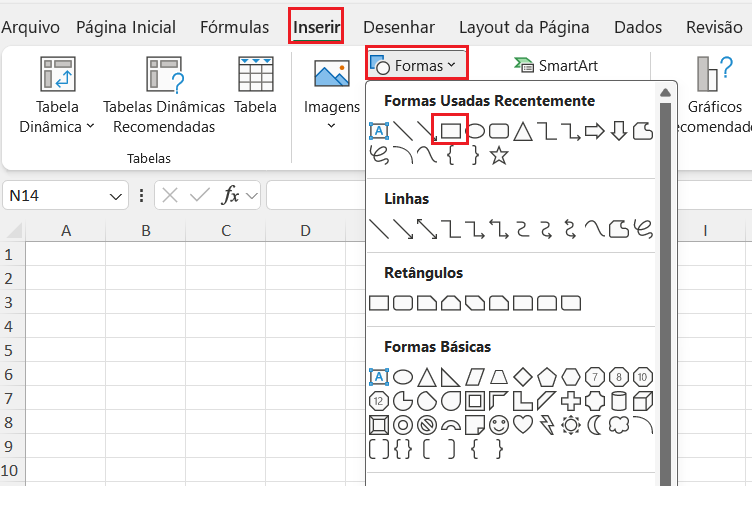This screenshot has height=515, width=752.
Task: Click the insert function fx button
Action: coord(230,196)
